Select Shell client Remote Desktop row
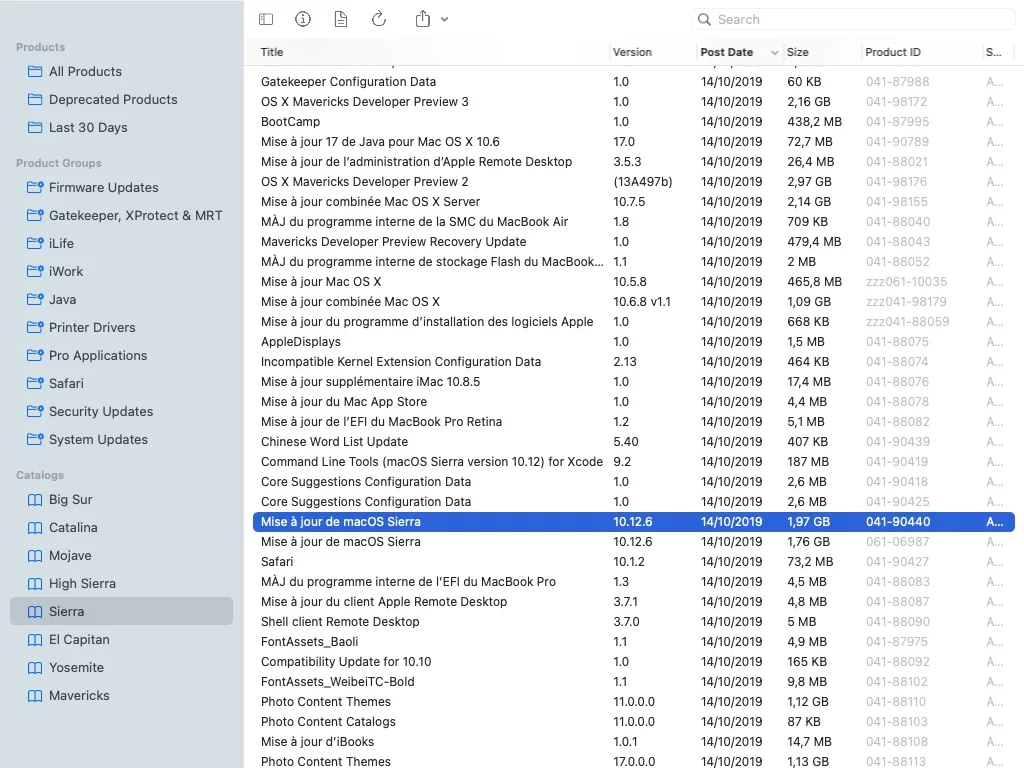 (x=633, y=622)
